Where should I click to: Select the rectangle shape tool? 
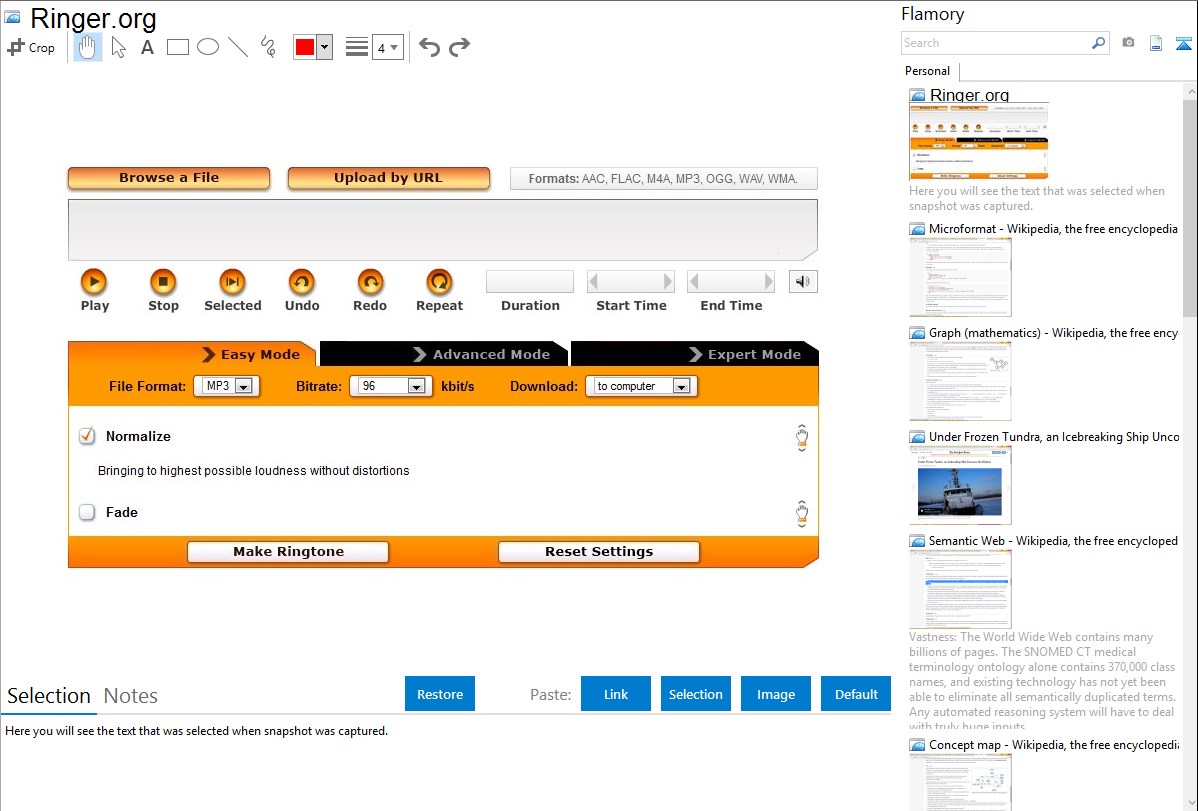[177, 47]
